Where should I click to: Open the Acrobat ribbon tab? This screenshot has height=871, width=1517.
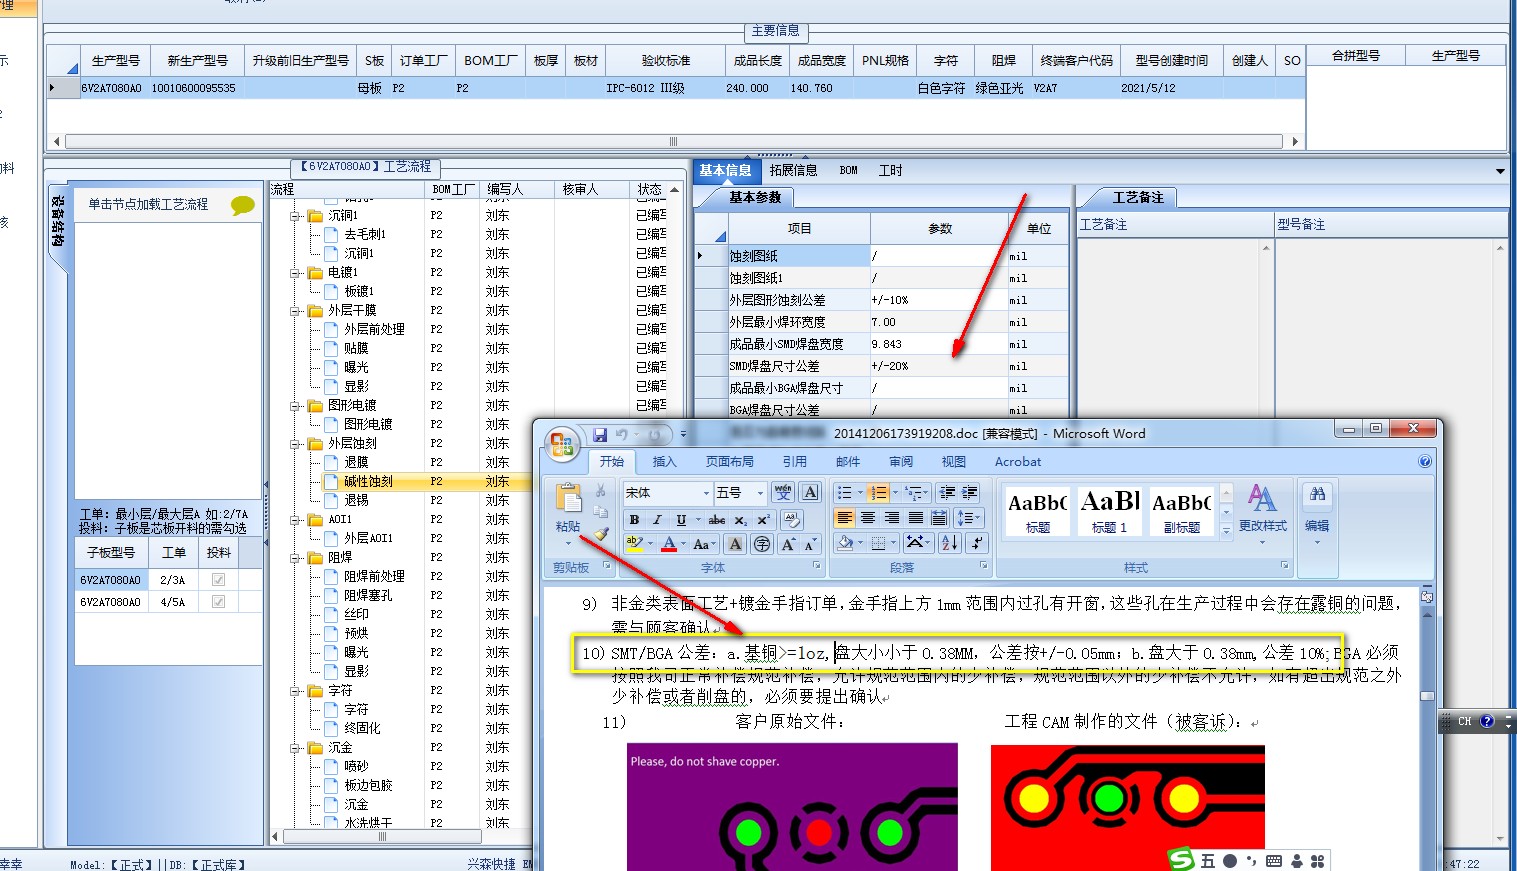tap(1018, 462)
